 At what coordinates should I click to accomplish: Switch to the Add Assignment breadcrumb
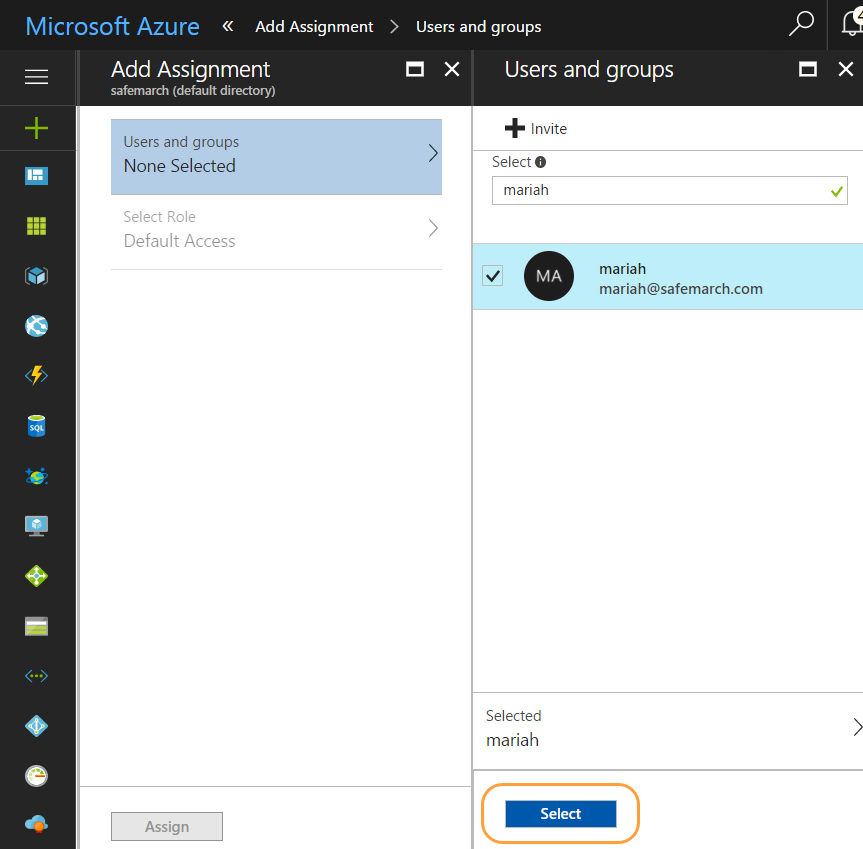[x=314, y=26]
